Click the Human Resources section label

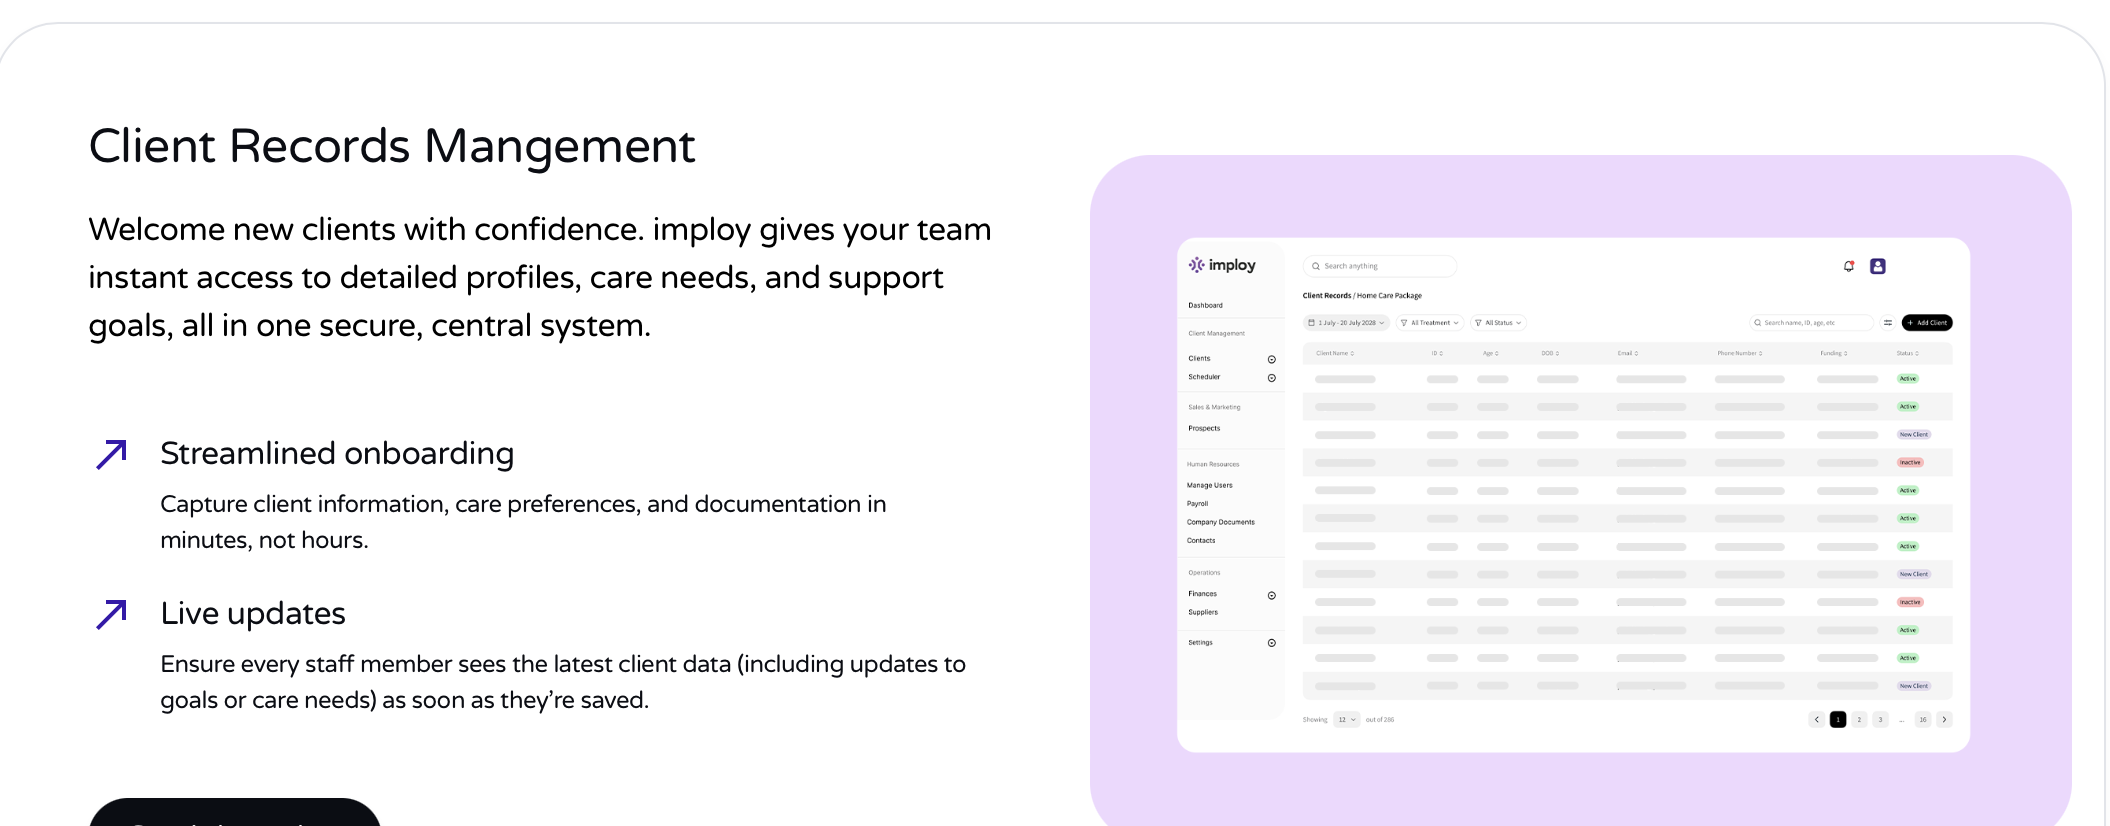pyautogui.click(x=1213, y=464)
